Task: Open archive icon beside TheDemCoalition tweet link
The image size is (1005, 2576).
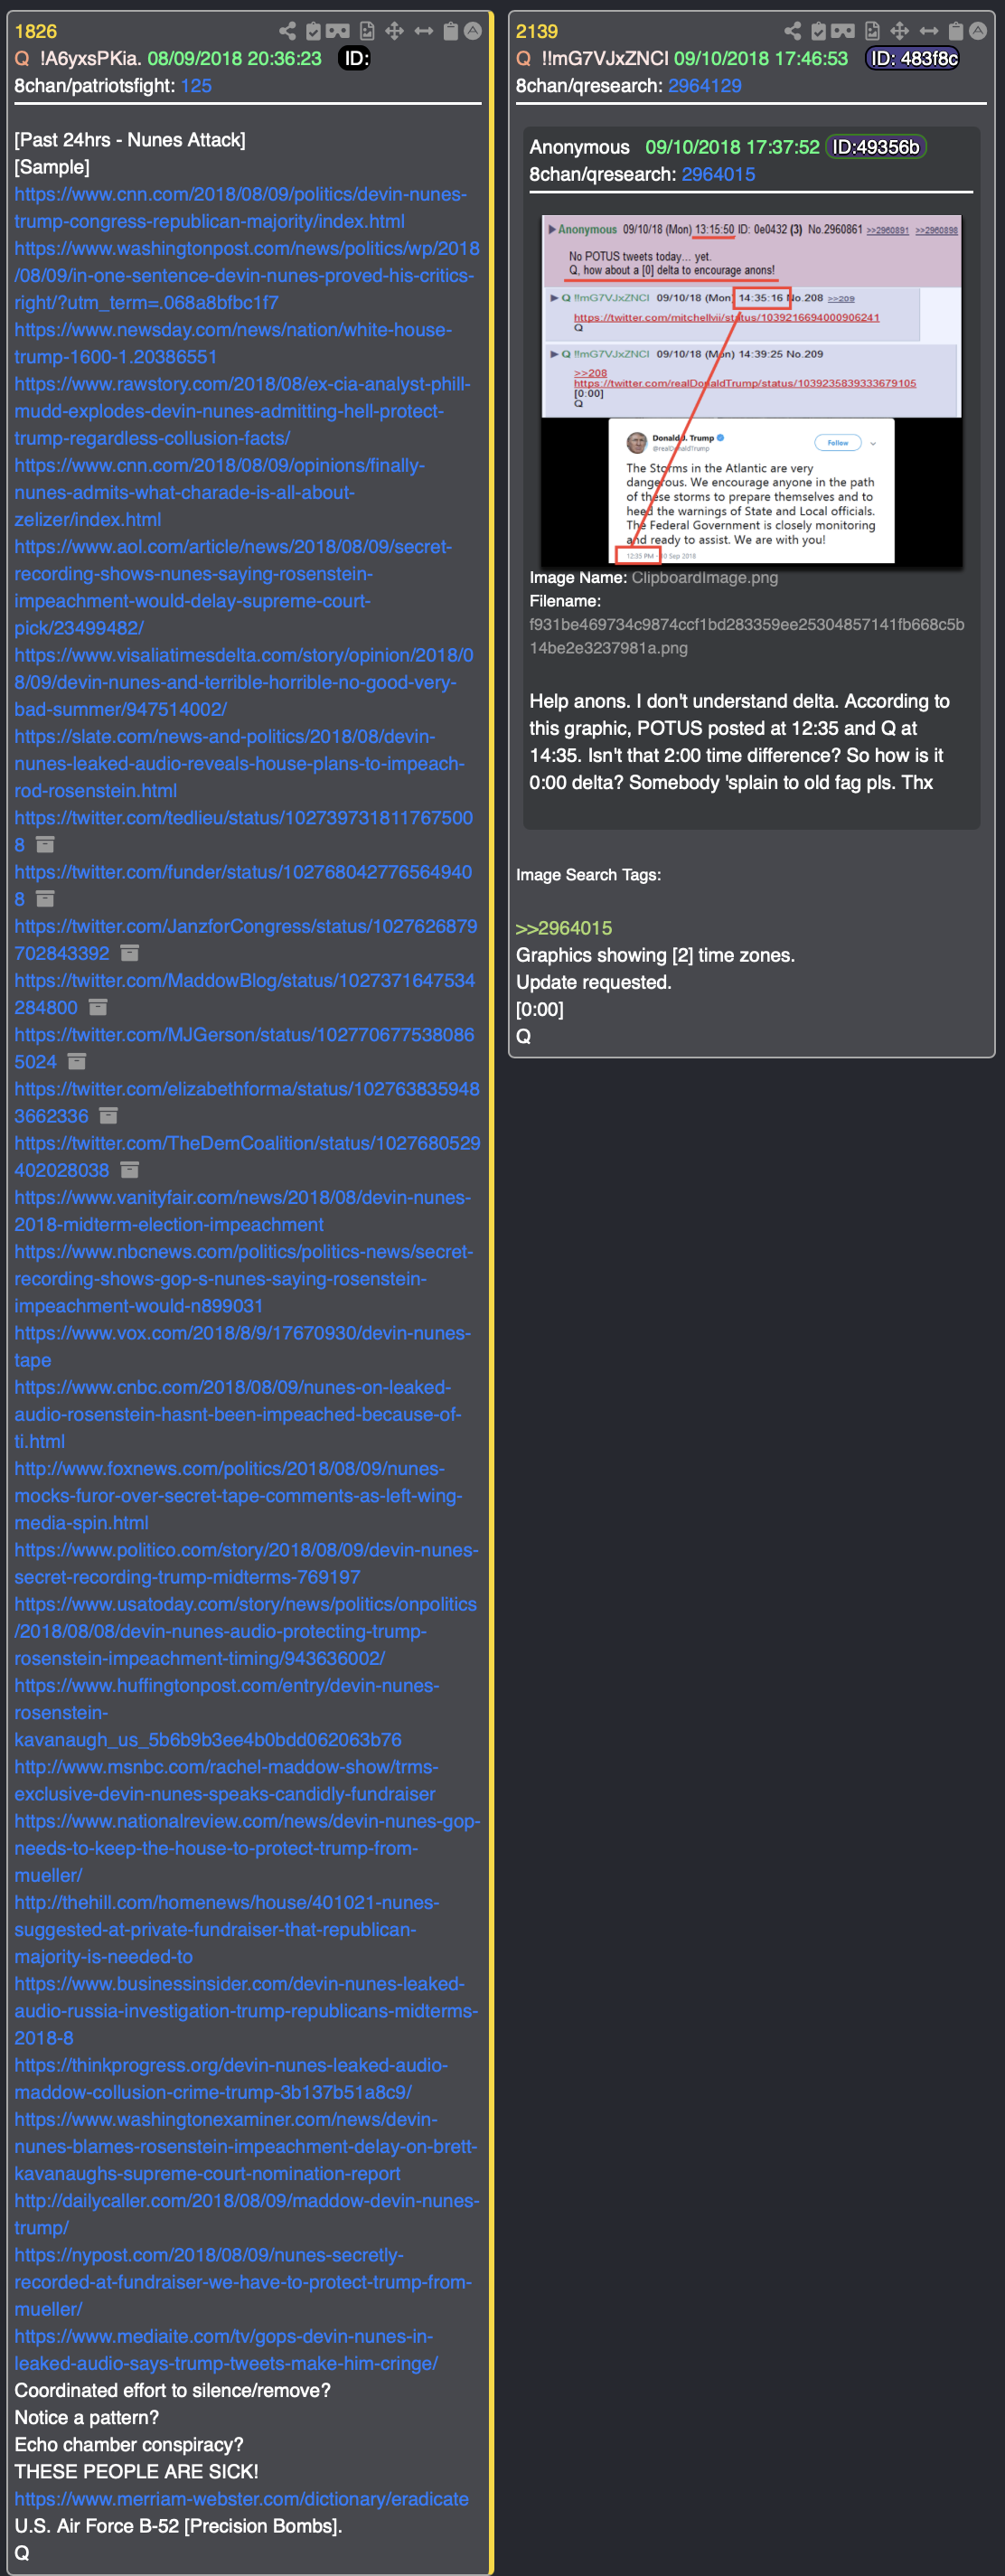Action: pos(130,1169)
